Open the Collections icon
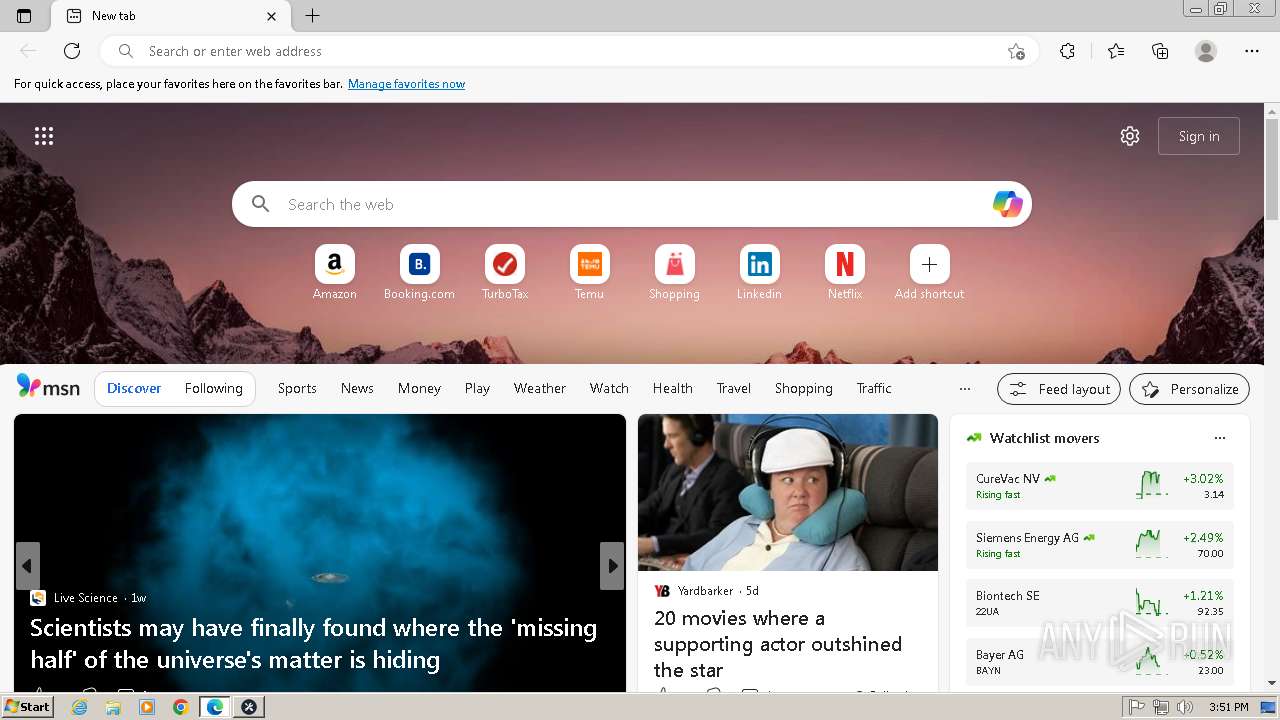Screen dimensions: 1280x720 point(1160,51)
